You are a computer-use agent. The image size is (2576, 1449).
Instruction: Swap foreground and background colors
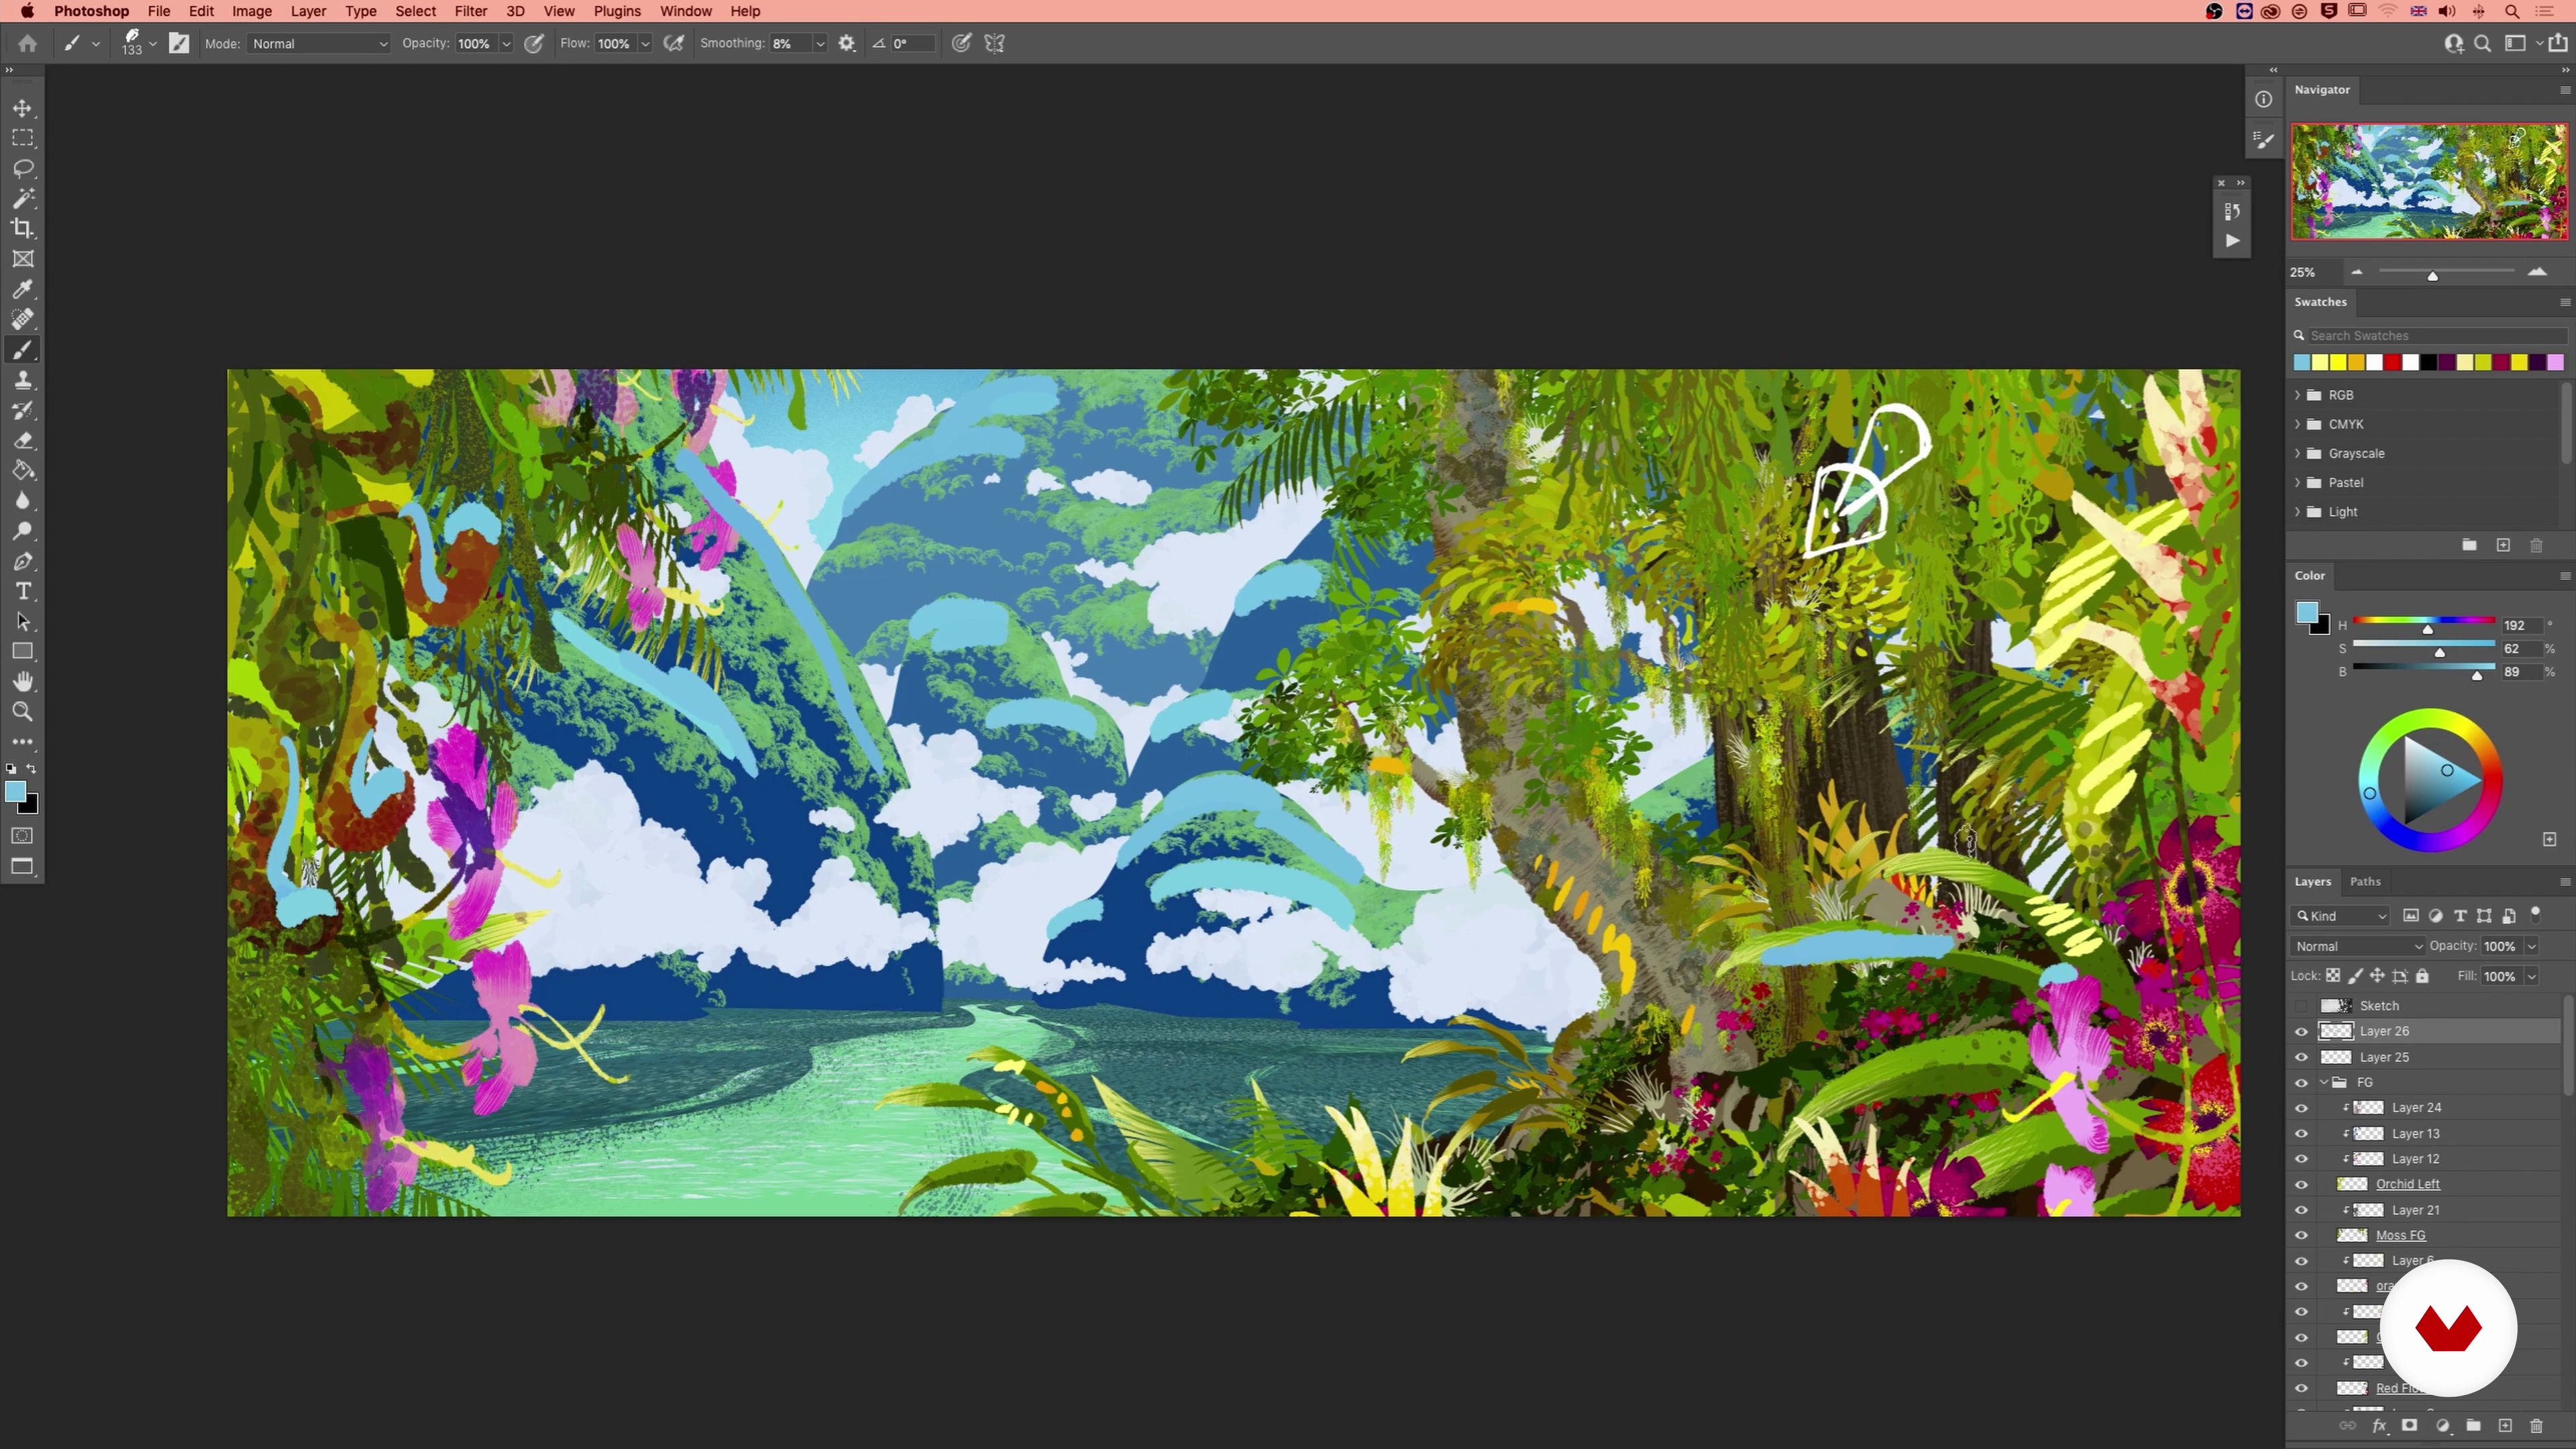(x=32, y=769)
